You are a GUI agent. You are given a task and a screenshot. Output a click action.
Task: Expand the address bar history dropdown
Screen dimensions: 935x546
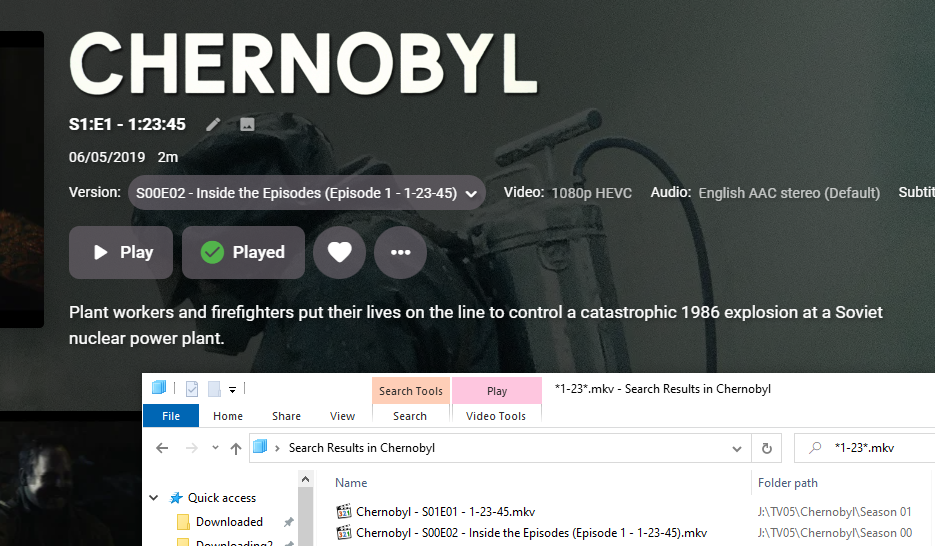(x=737, y=448)
